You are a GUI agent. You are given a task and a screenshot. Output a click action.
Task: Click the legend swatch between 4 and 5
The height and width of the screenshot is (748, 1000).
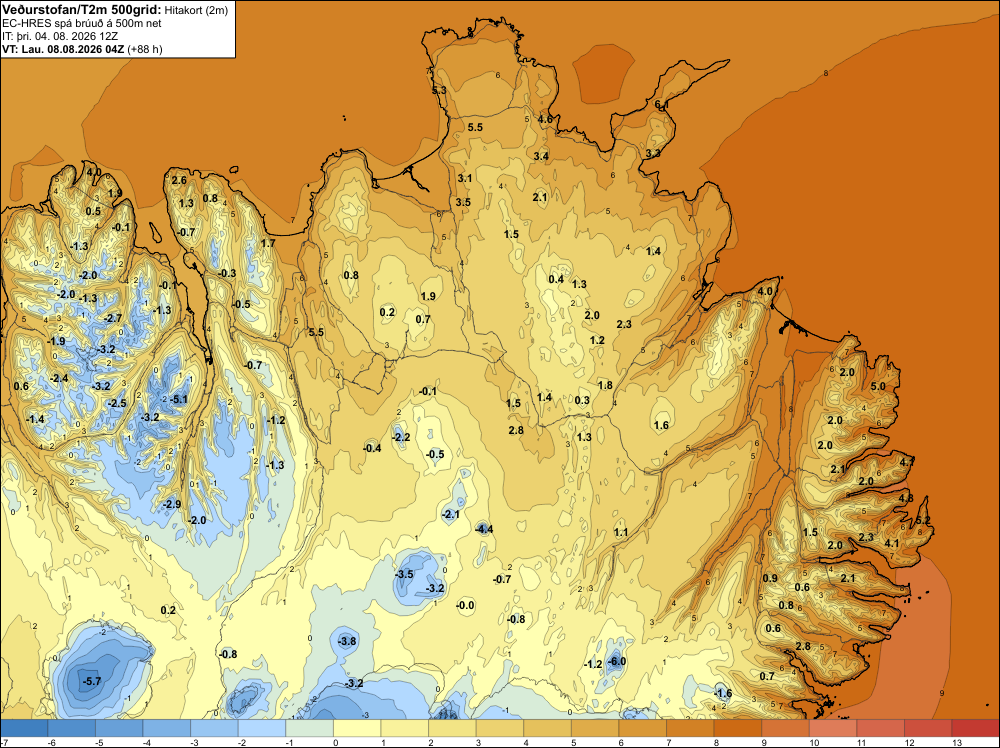(x=547, y=728)
